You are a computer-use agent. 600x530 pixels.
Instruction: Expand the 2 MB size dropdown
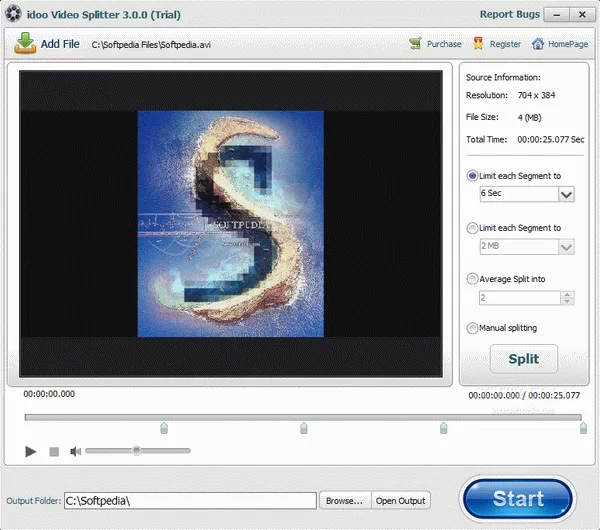point(566,247)
